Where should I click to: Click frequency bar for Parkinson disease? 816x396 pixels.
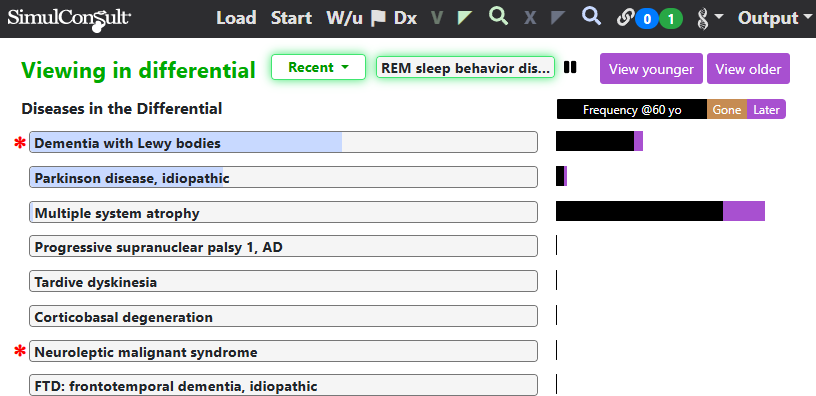click(562, 176)
